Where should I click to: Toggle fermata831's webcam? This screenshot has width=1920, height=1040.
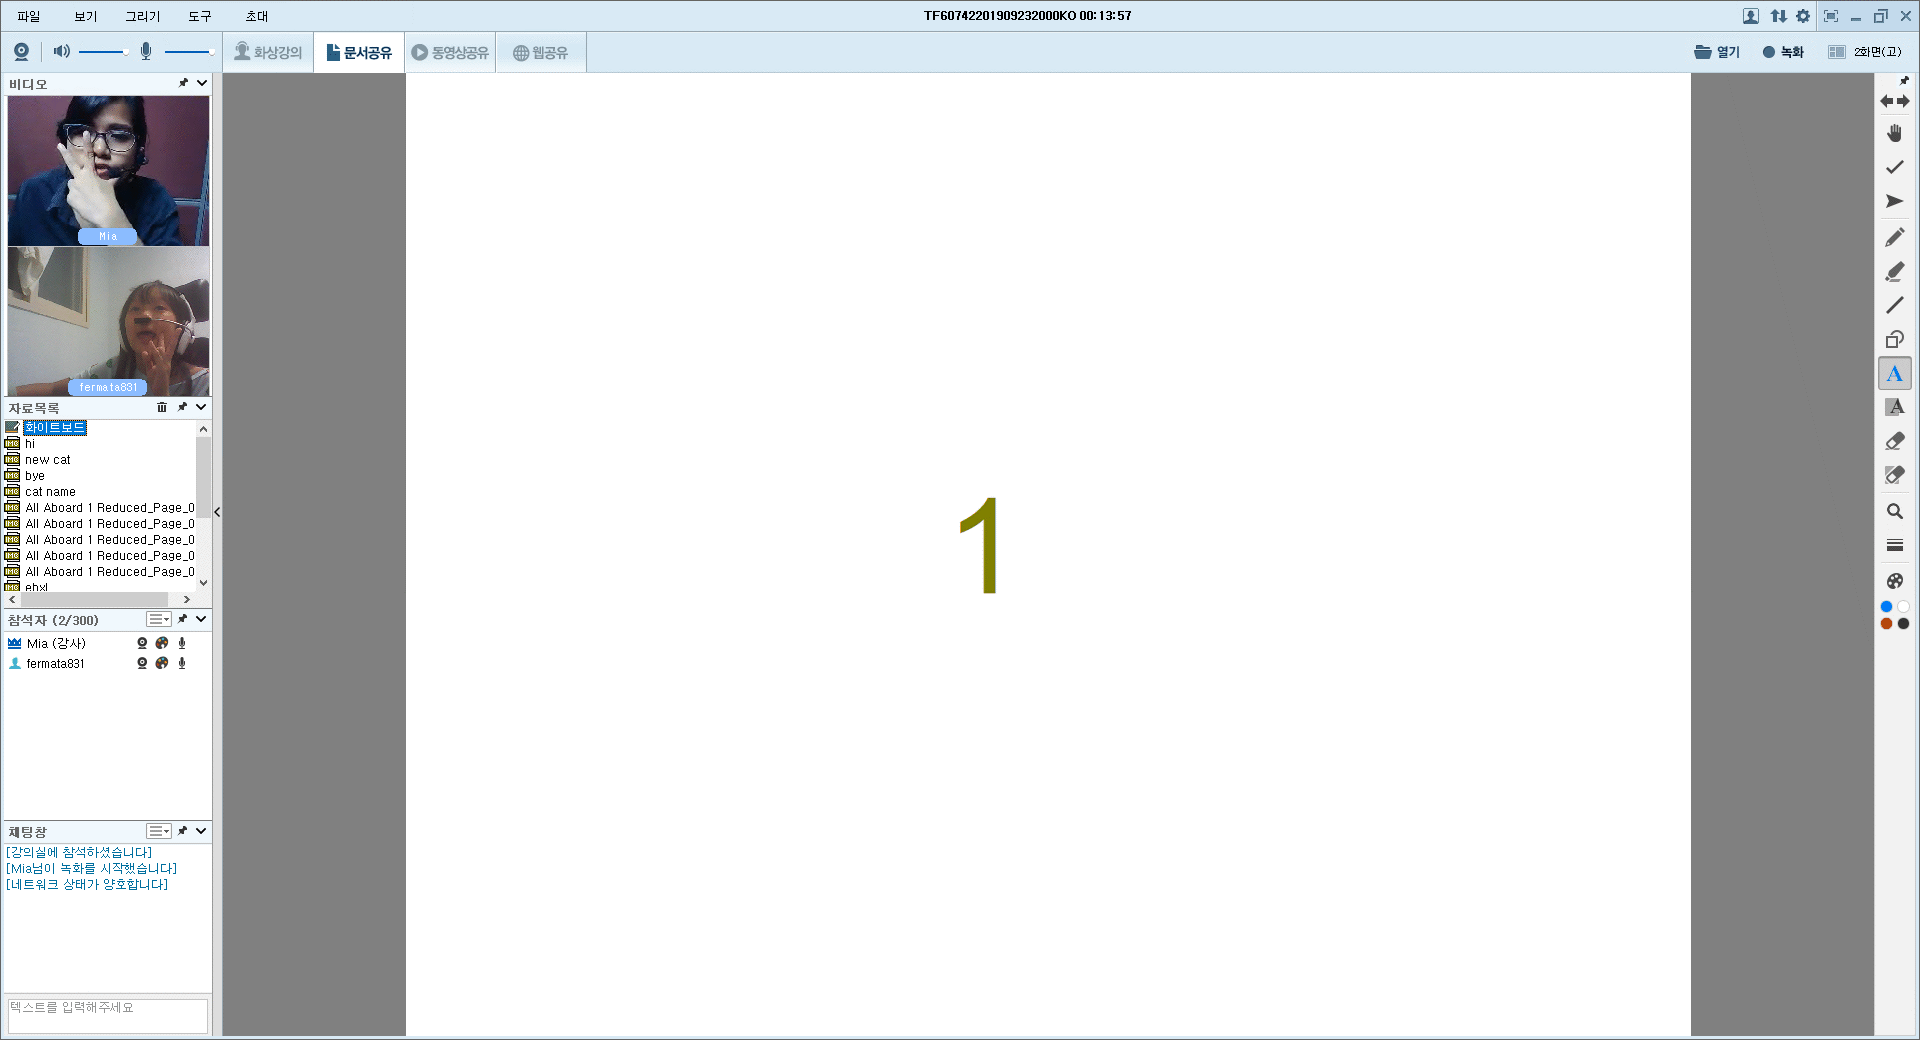[x=142, y=663]
